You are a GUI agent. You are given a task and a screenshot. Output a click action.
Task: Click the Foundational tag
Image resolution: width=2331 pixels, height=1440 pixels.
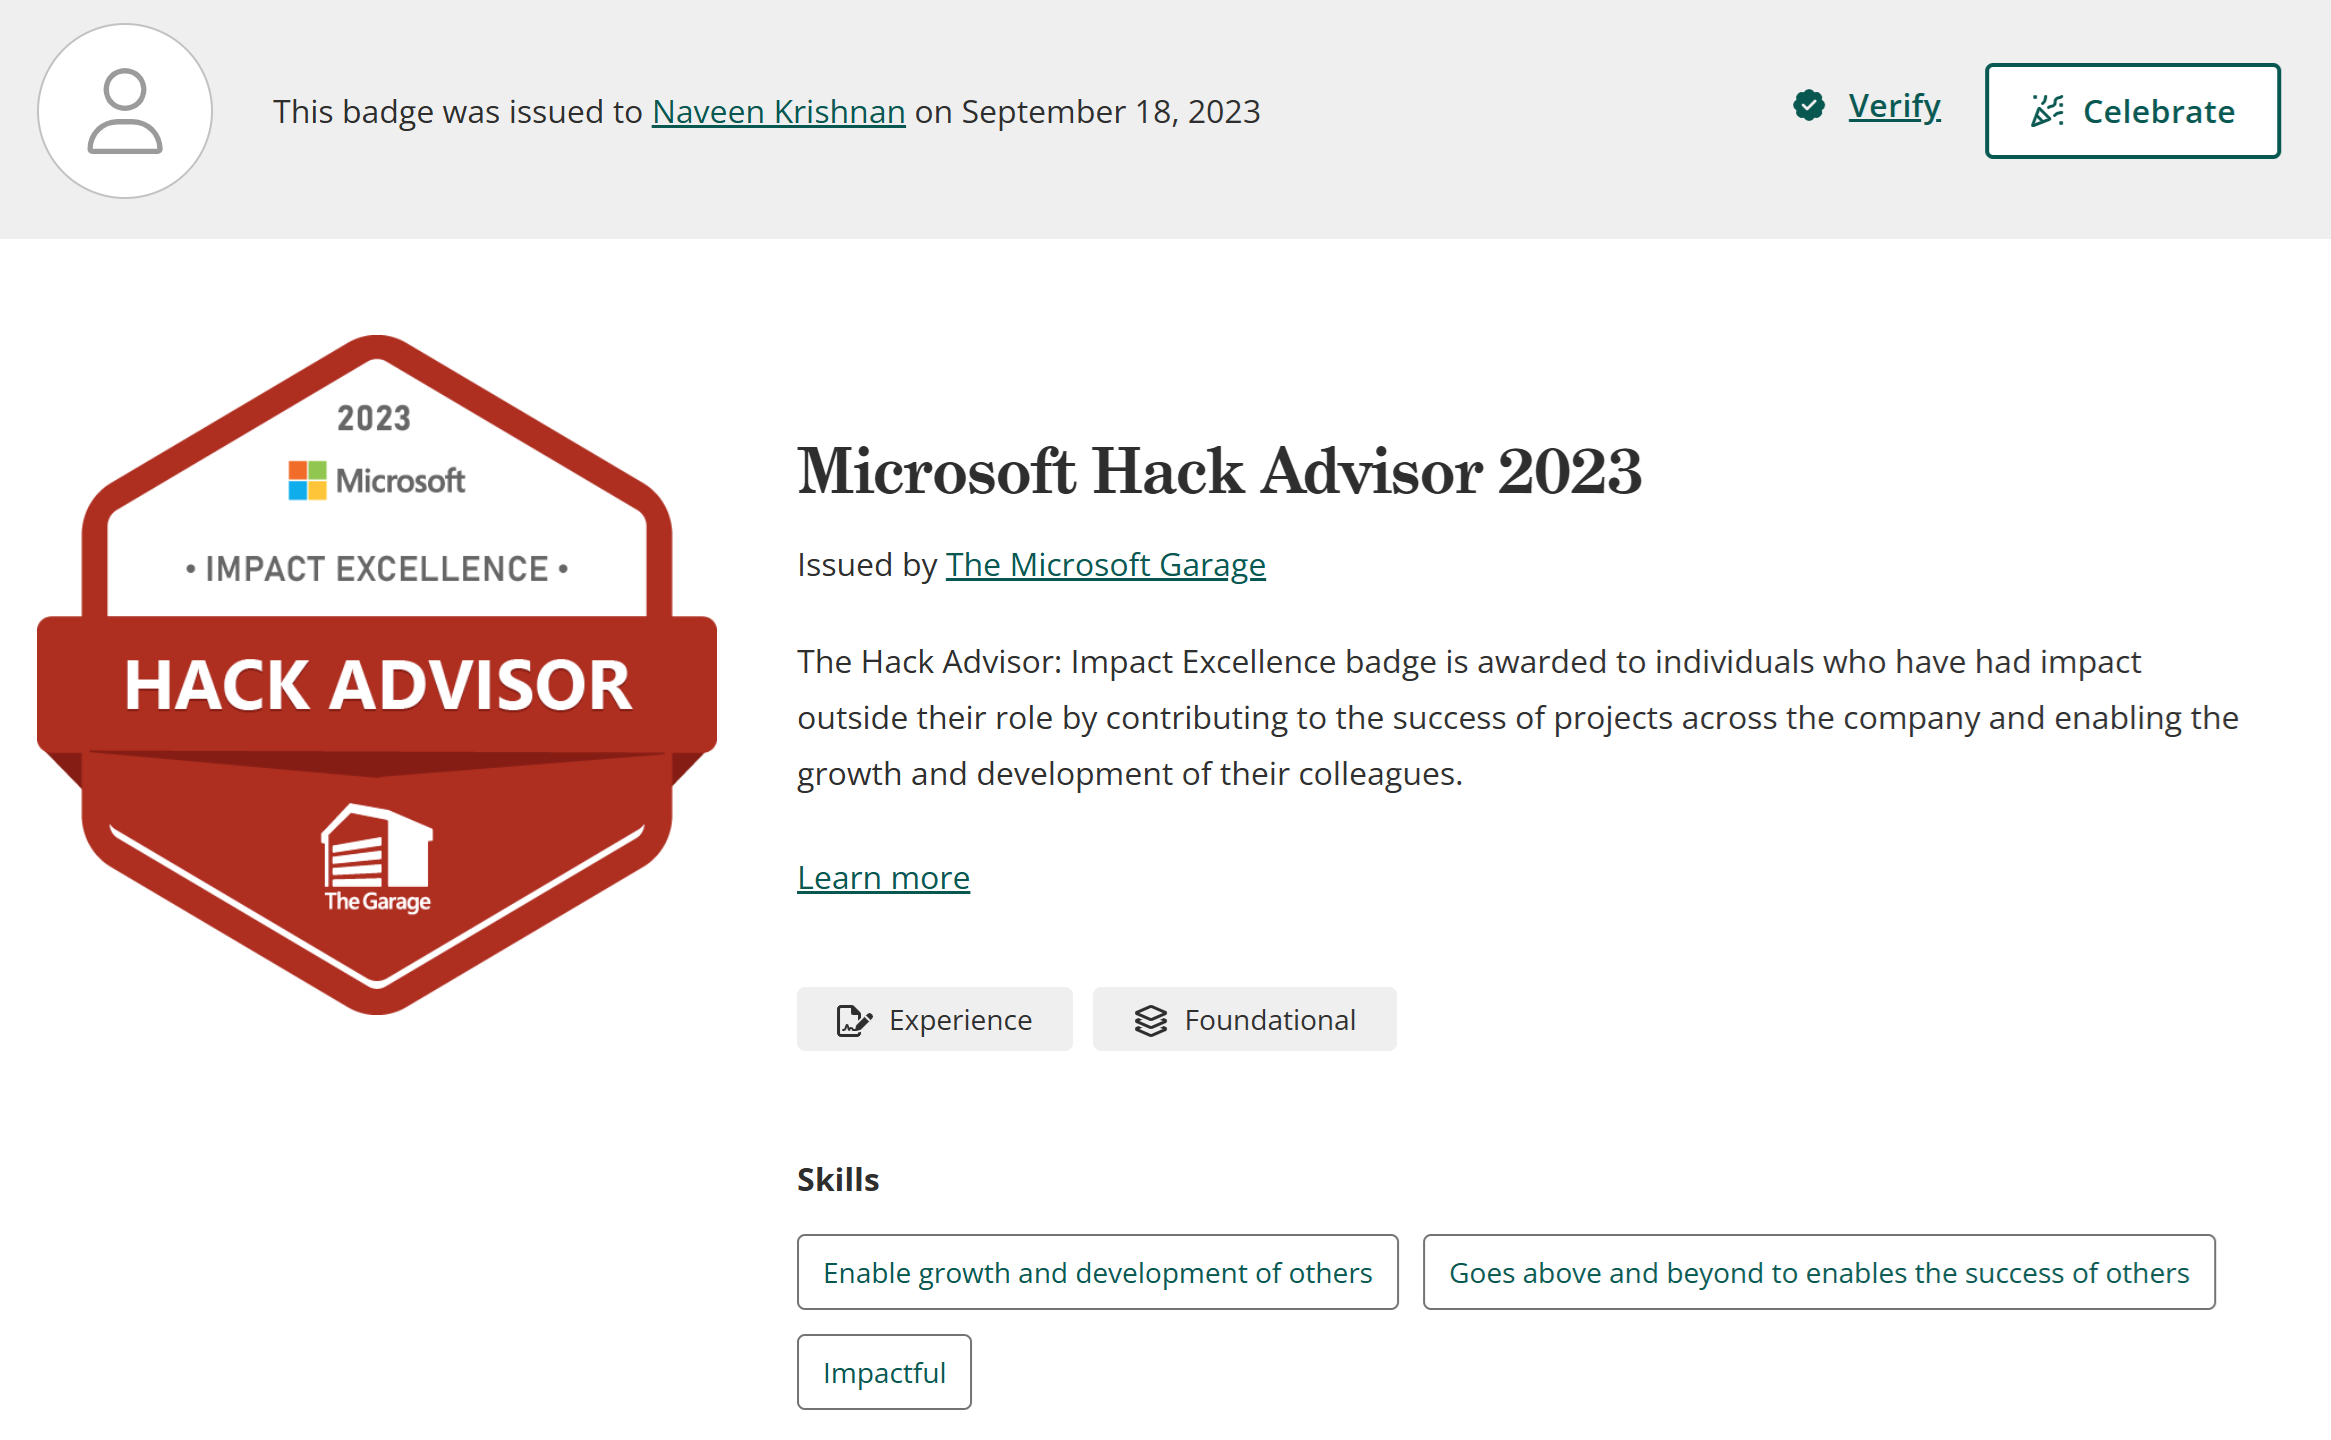(x=1244, y=1019)
